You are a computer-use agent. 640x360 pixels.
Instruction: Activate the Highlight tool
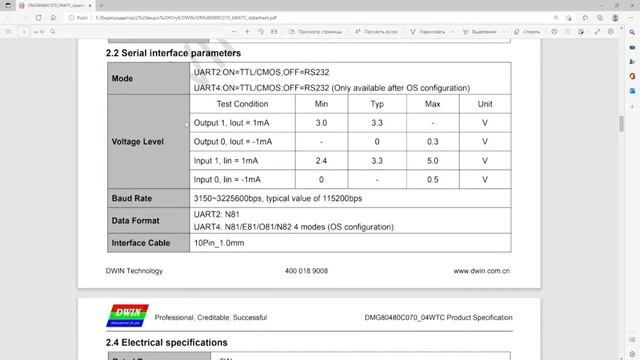point(480,31)
